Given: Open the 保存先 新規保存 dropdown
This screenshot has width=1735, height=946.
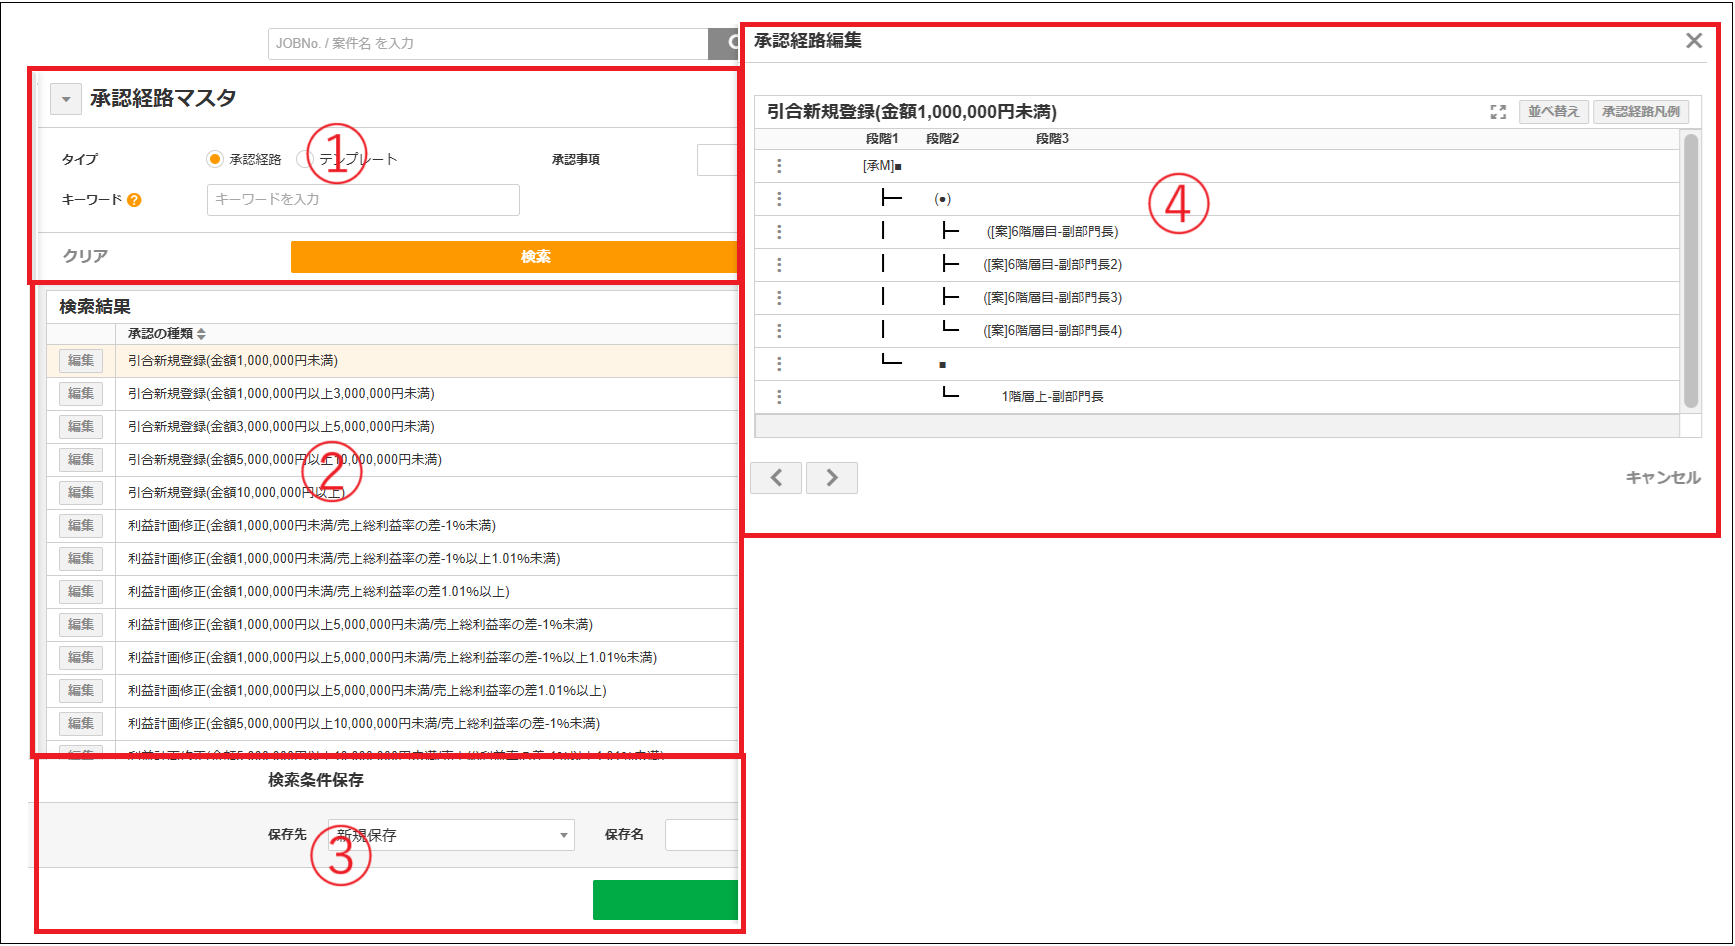Looking at the screenshot, I should 451,835.
